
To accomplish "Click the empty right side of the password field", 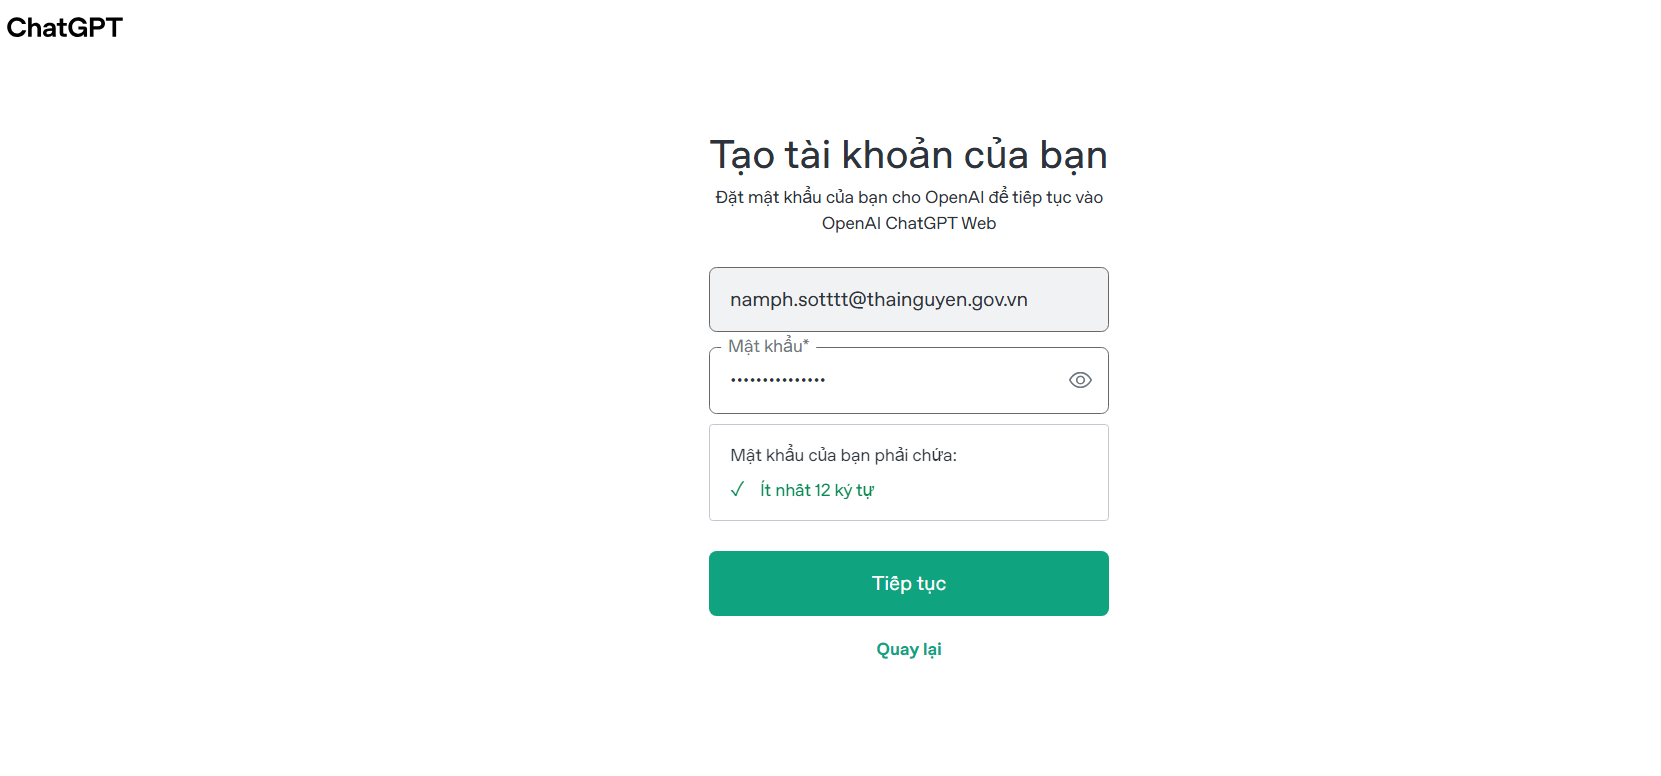I will click(x=950, y=380).
